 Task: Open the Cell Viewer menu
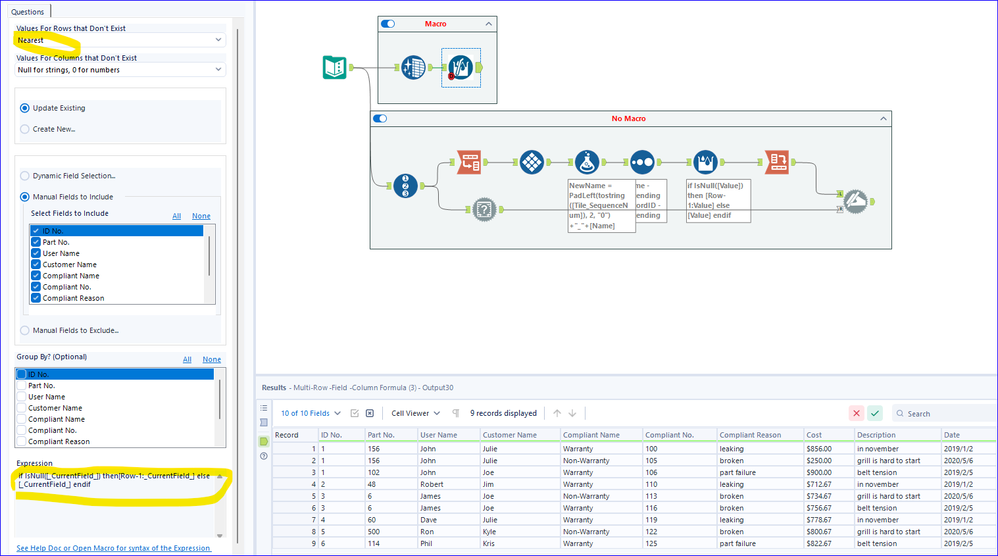click(x=416, y=414)
